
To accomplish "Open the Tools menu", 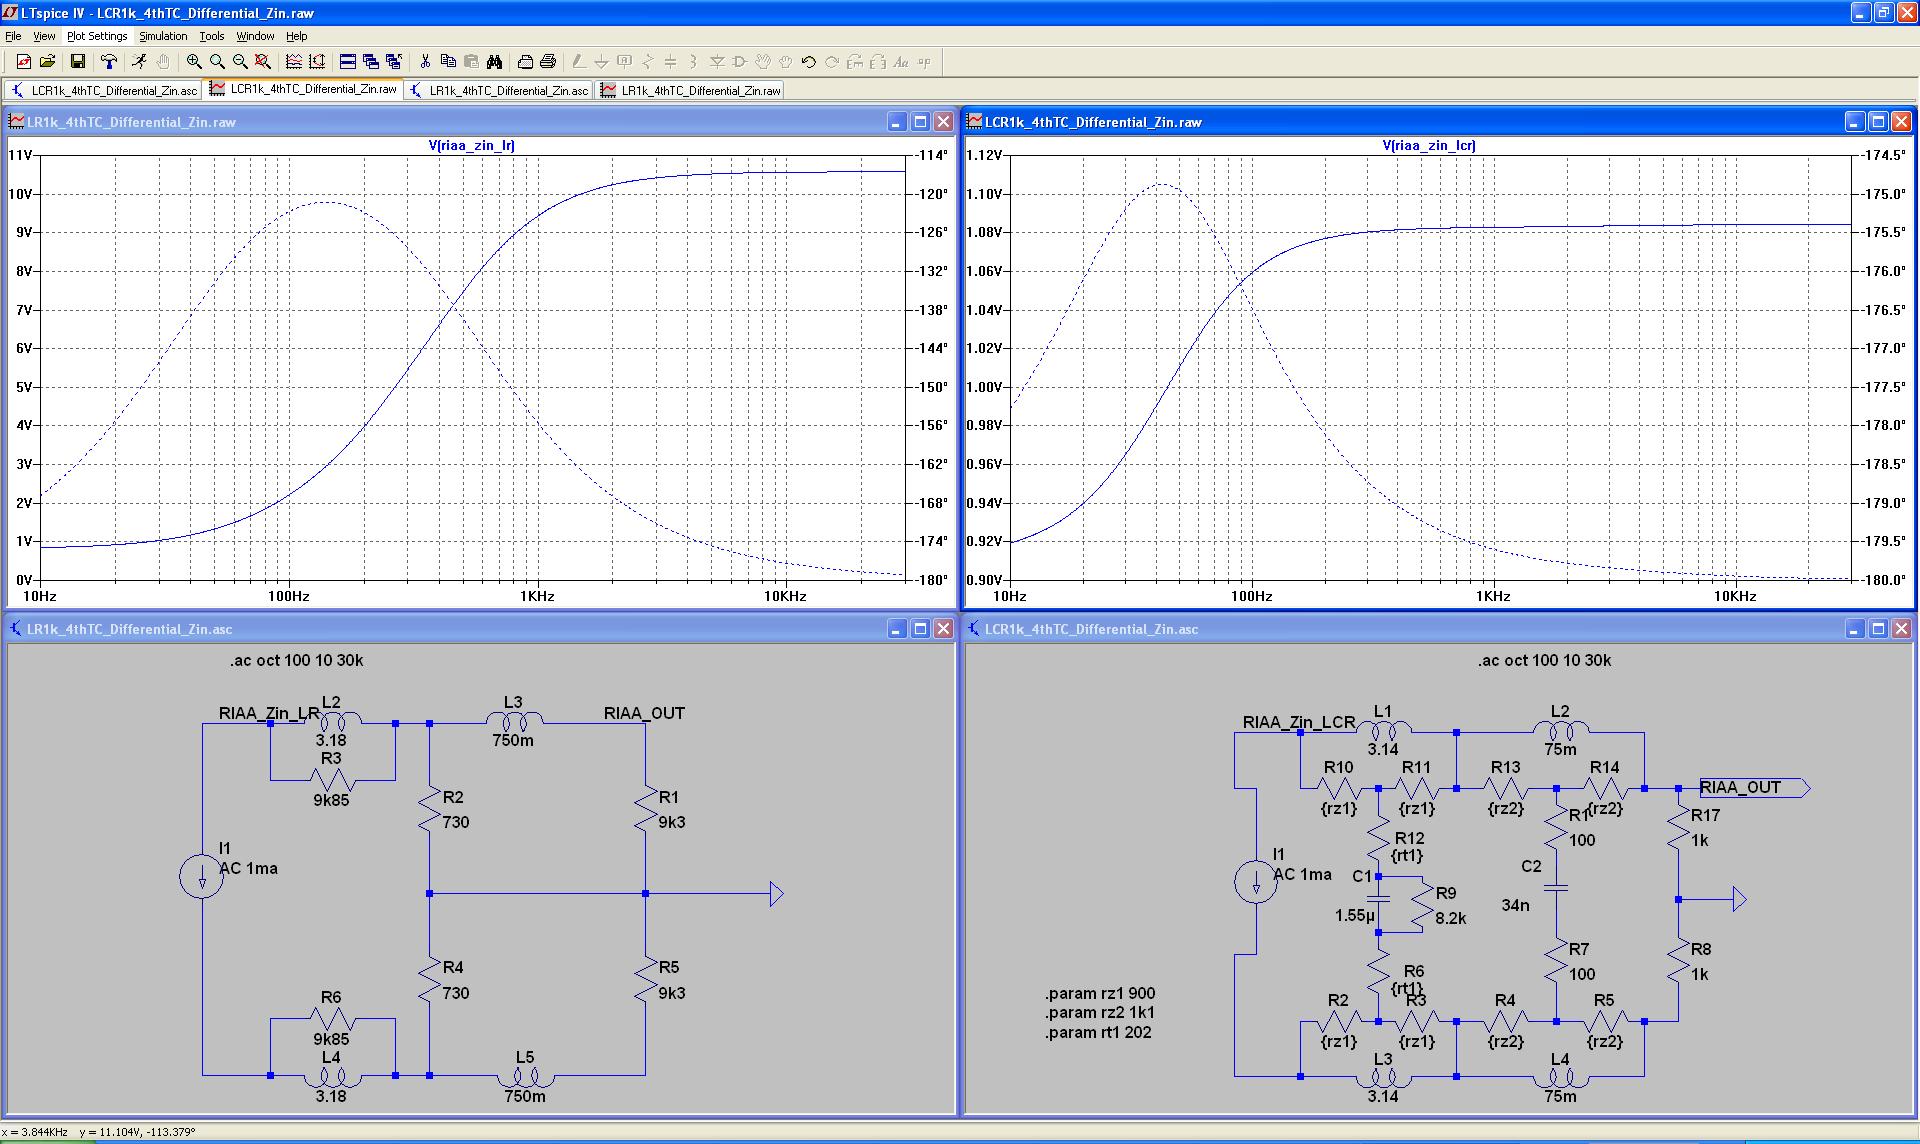I will pyautogui.click(x=212, y=36).
